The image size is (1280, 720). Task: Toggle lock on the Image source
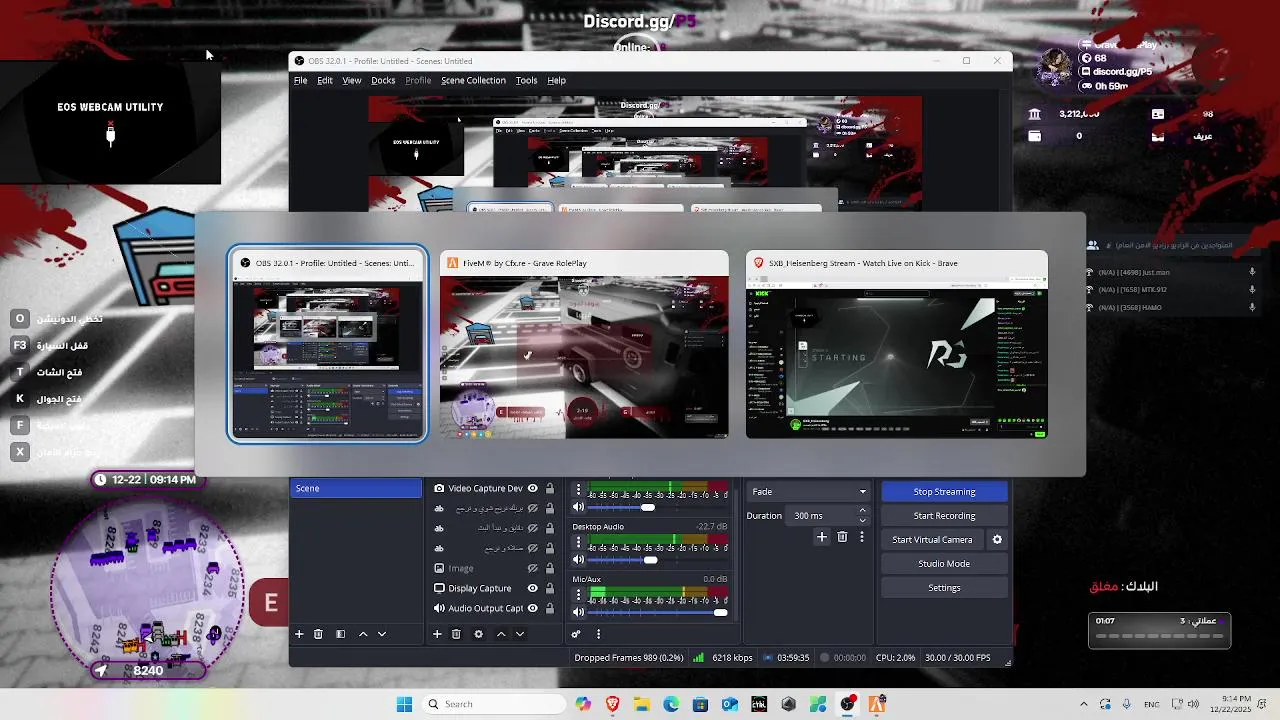[x=549, y=568]
